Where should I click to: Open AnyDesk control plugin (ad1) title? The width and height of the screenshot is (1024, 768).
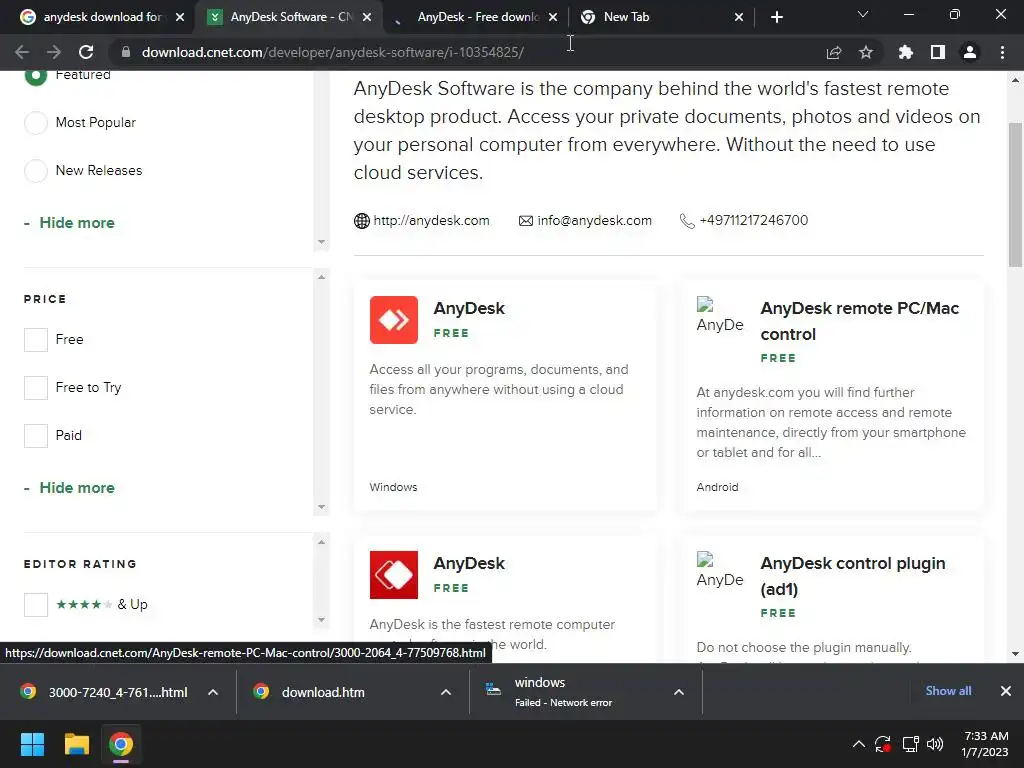(852, 576)
